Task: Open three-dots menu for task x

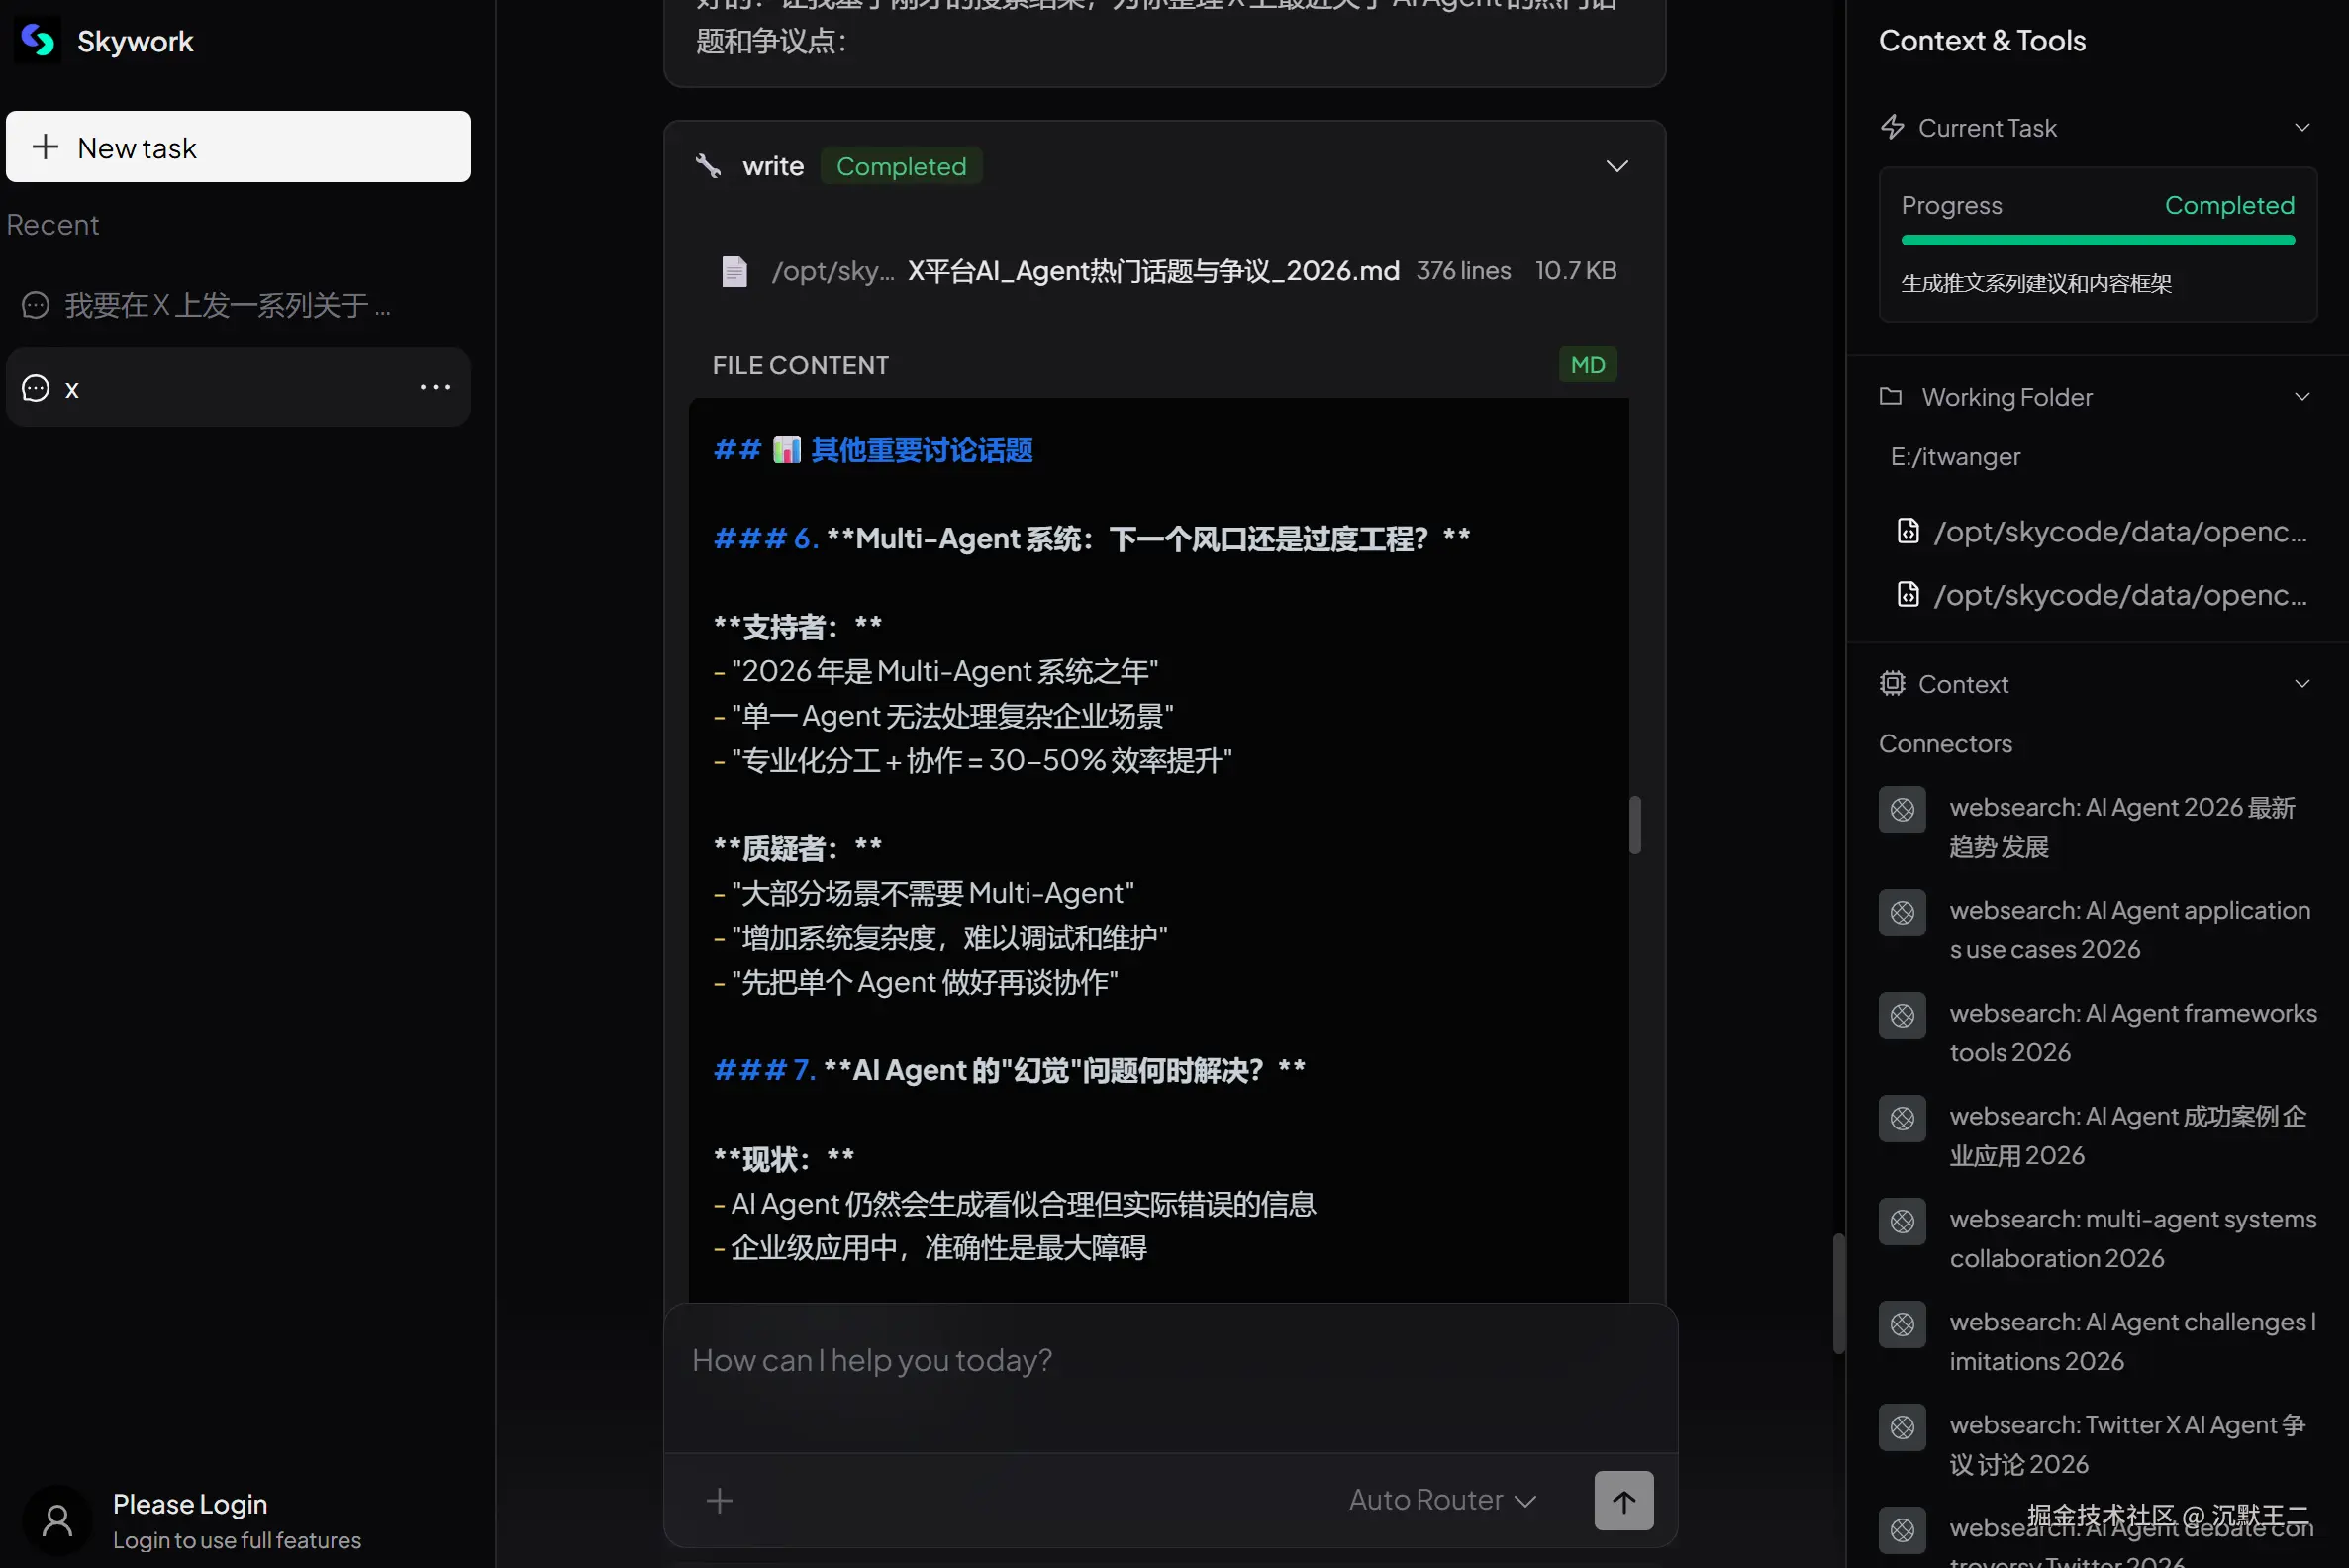Action: [435, 387]
